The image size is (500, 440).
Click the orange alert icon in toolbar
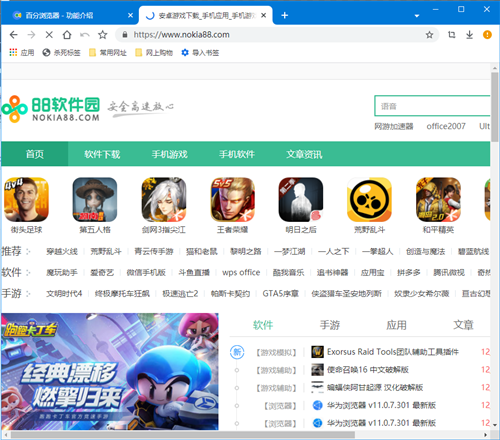tap(487, 35)
